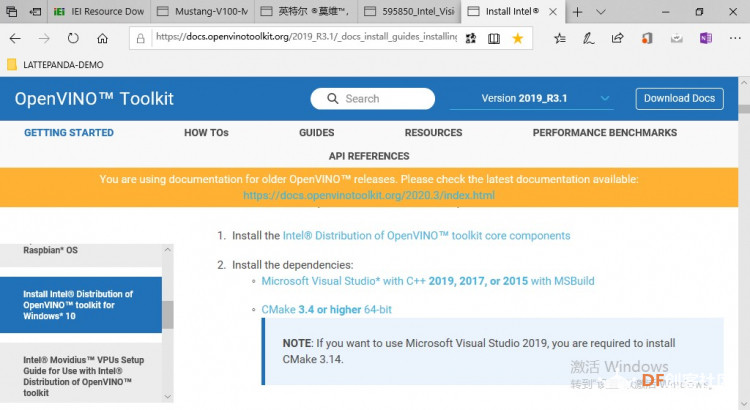Image resolution: width=750 pixels, height=410 pixels.
Task: Open Microsoft Visual Studio with C++ link
Action: tap(428, 281)
